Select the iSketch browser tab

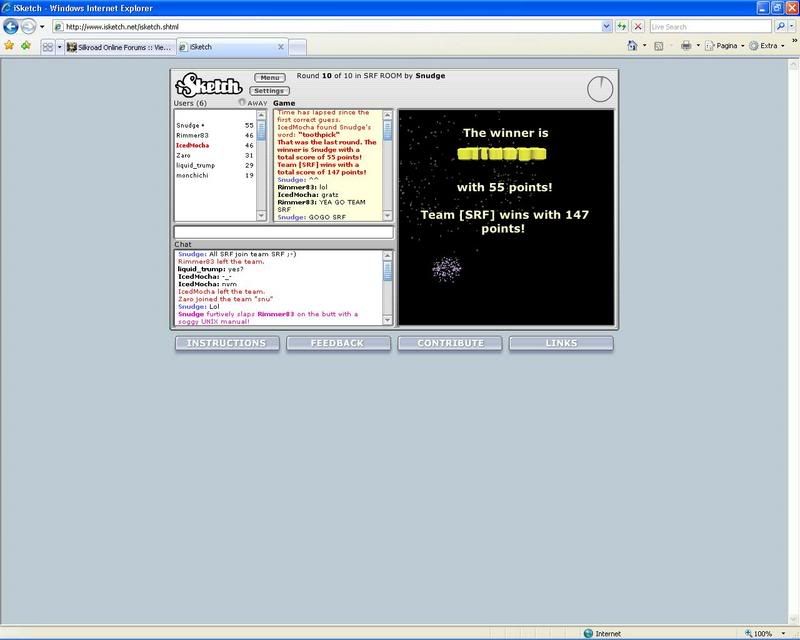coord(227,47)
